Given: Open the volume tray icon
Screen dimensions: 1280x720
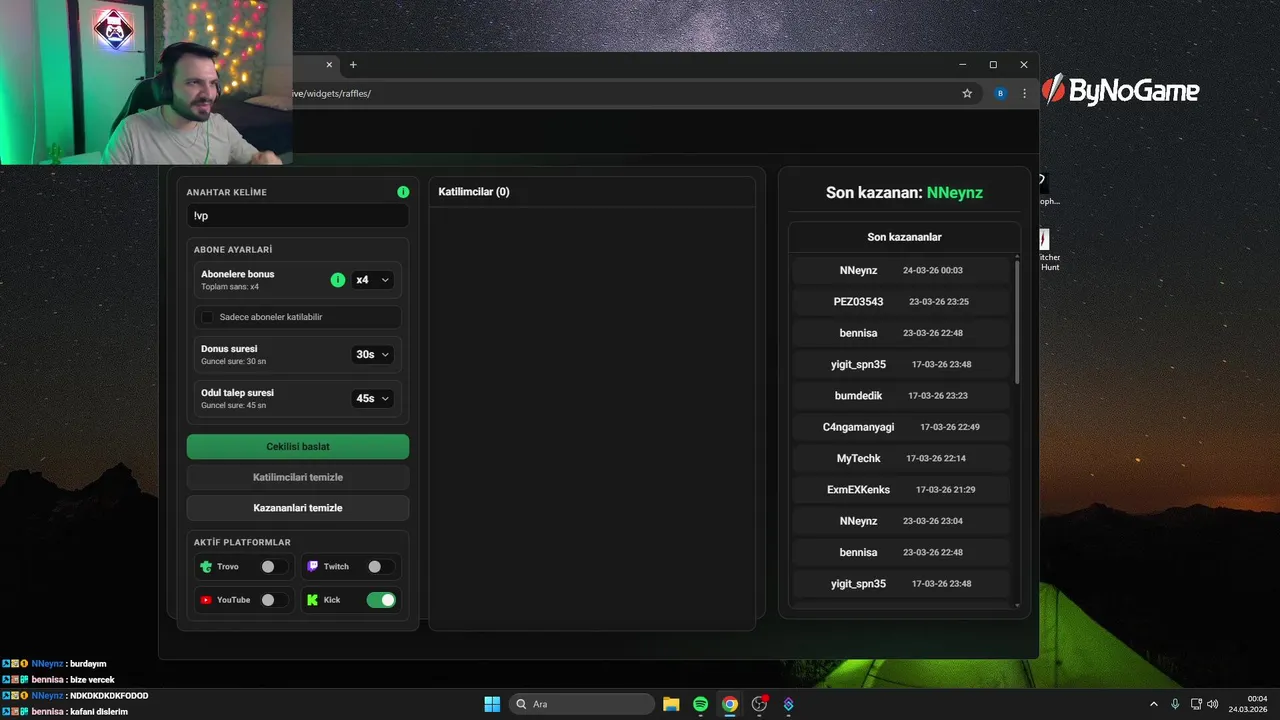Looking at the screenshot, I should (x=1213, y=704).
